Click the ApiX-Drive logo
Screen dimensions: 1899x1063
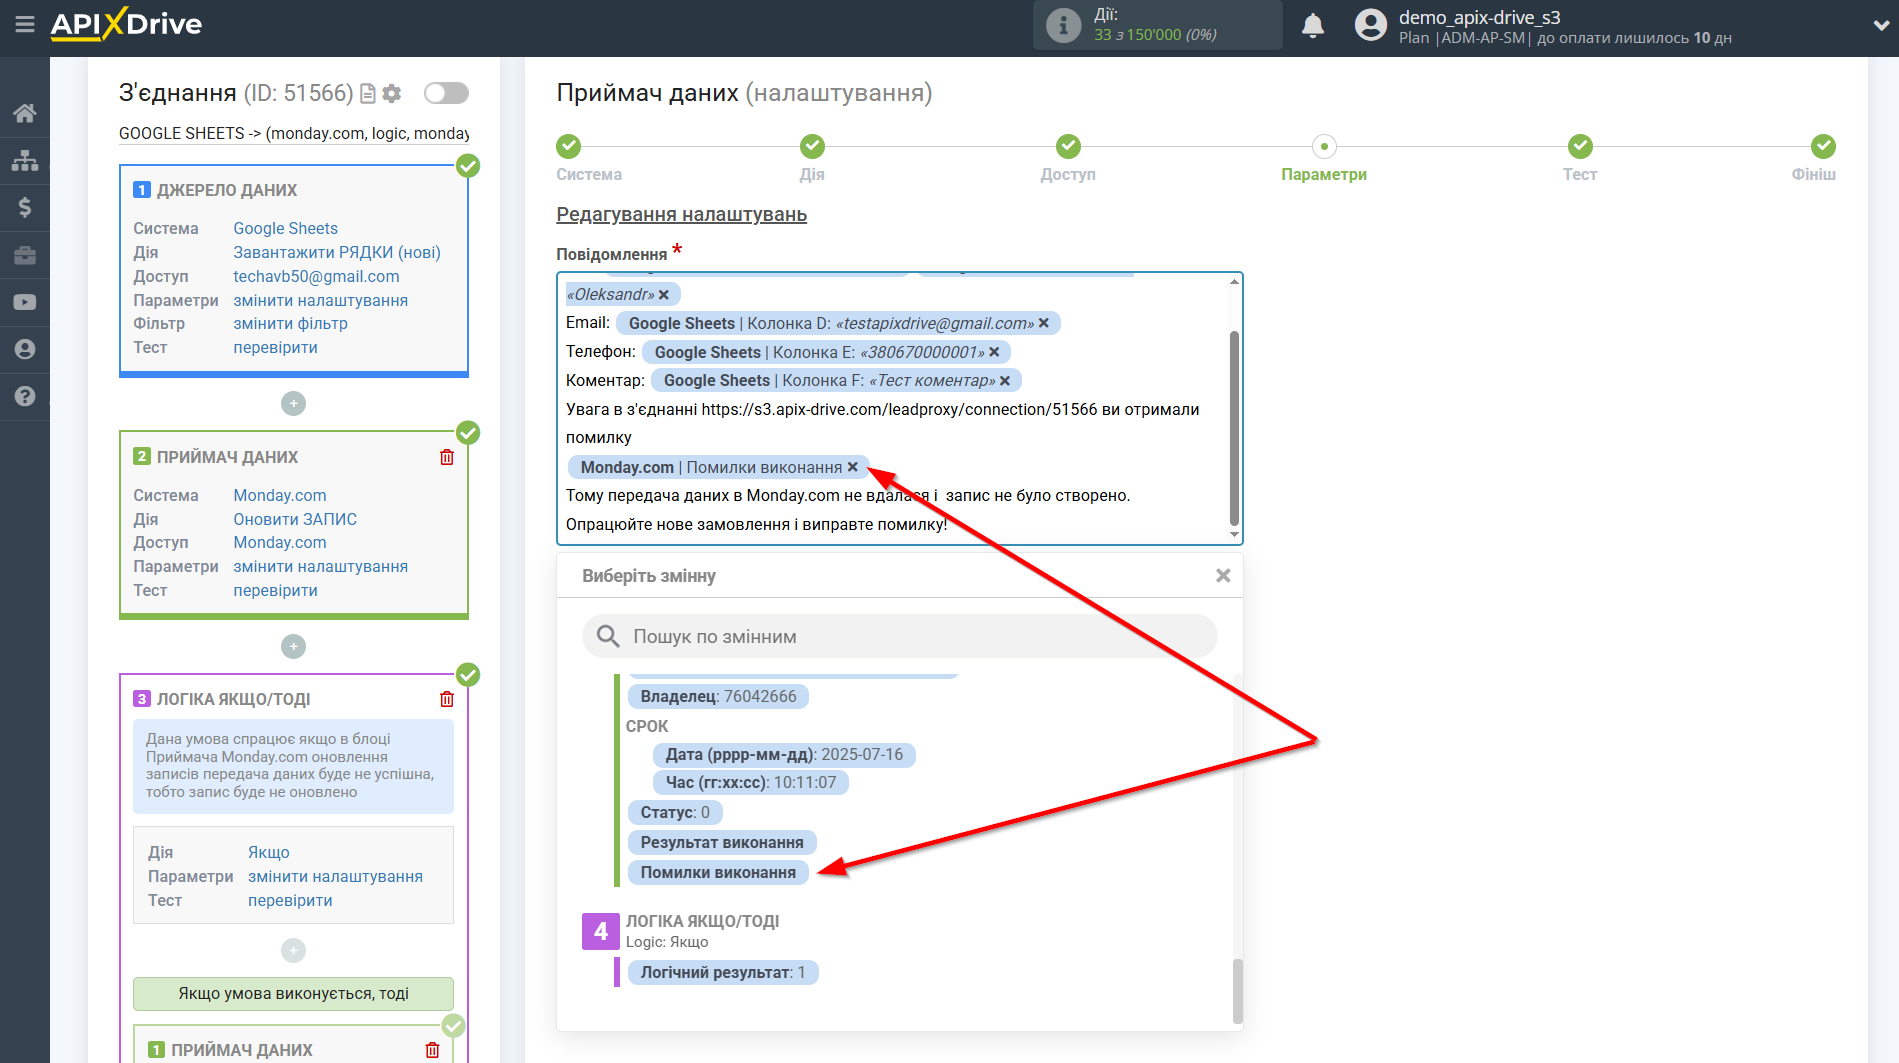pyautogui.click(x=126, y=24)
